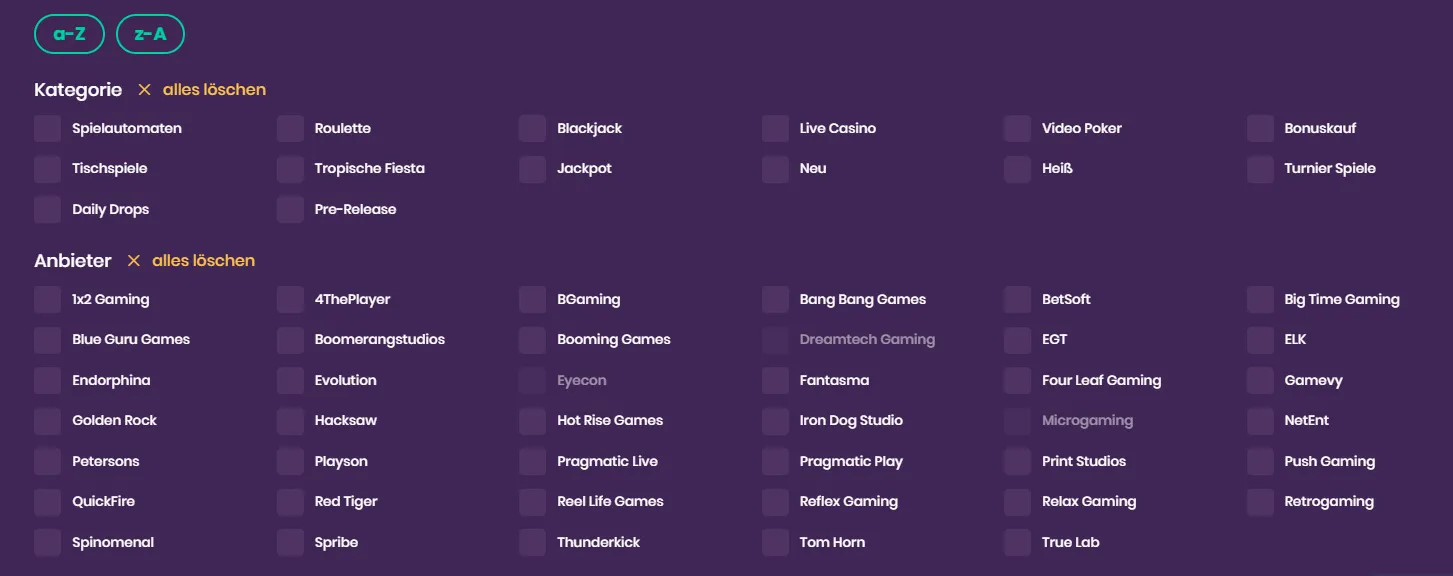The height and width of the screenshot is (576, 1453).
Task: Tick the Push Gaming checkbox
Action: coord(1260,462)
